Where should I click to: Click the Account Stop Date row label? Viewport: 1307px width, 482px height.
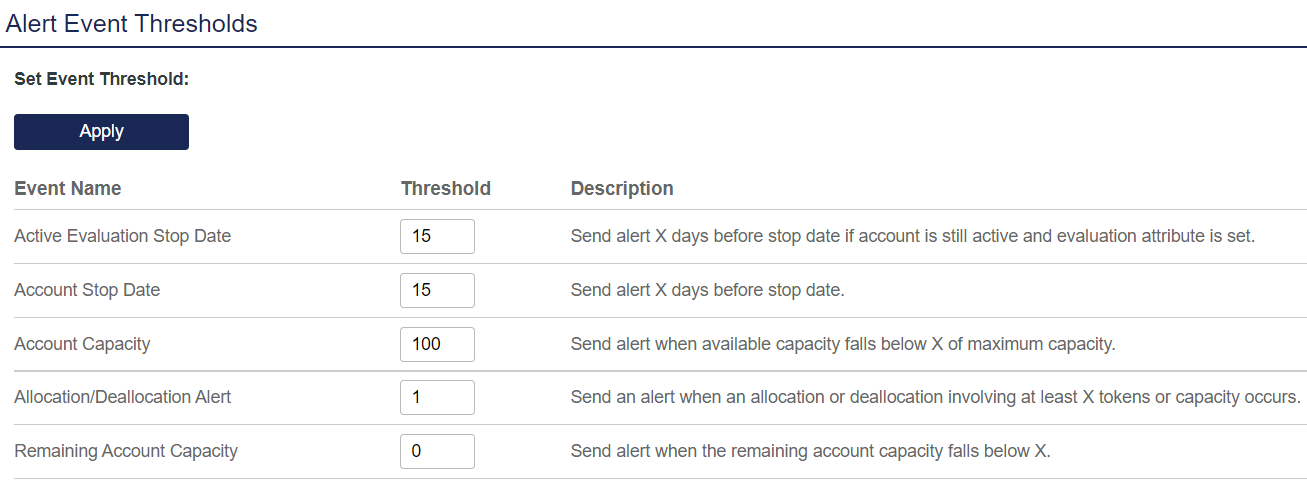87,290
